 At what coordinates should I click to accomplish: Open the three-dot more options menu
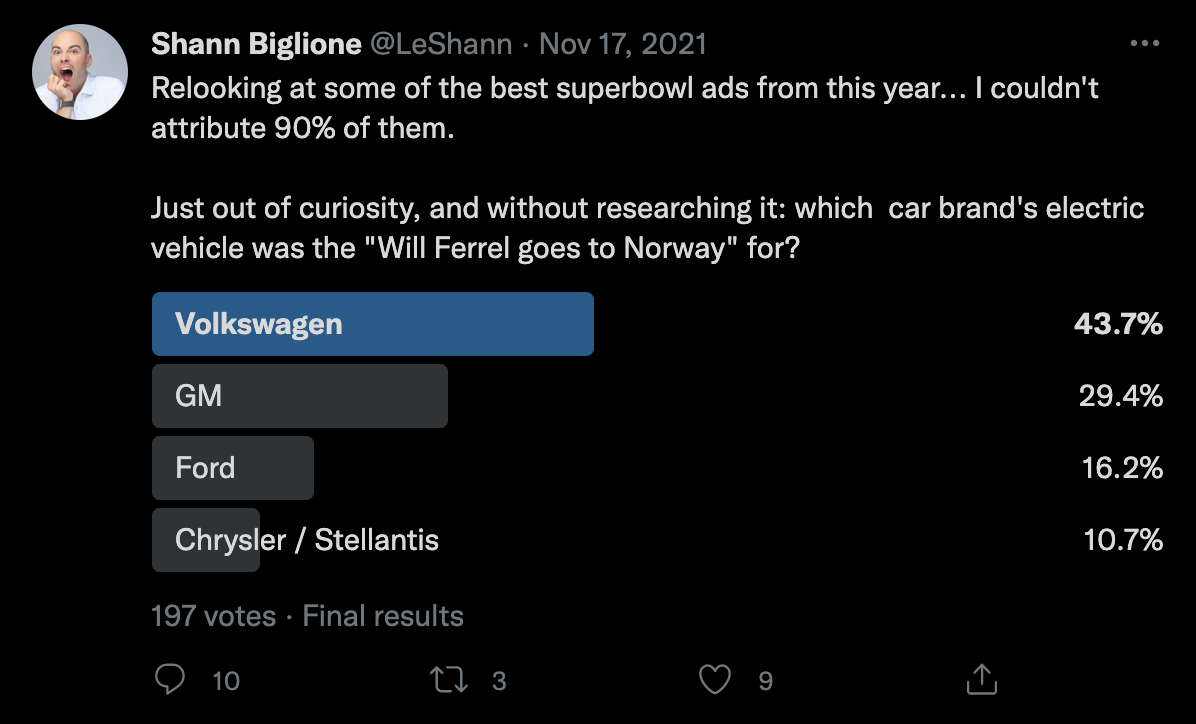(1144, 44)
